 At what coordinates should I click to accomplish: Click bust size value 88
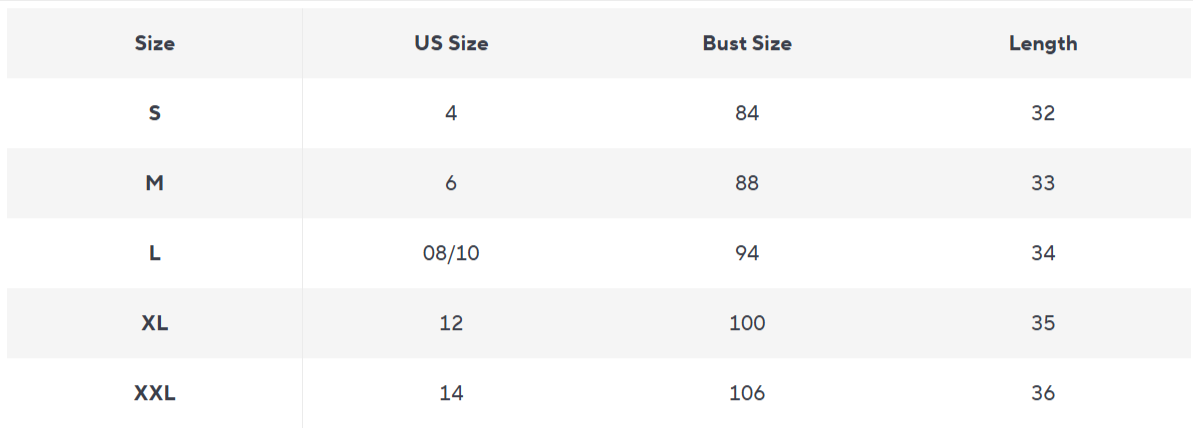pos(747,183)
